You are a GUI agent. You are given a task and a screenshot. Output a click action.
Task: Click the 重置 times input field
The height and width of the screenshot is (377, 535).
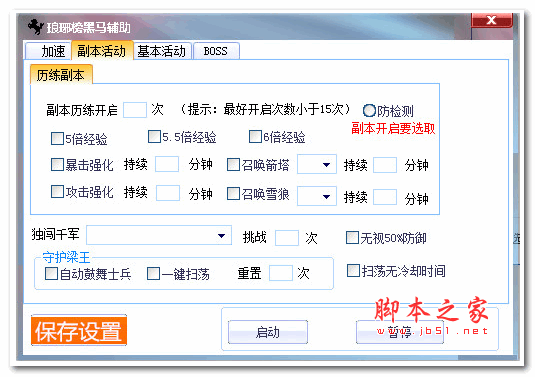[281, 273]
